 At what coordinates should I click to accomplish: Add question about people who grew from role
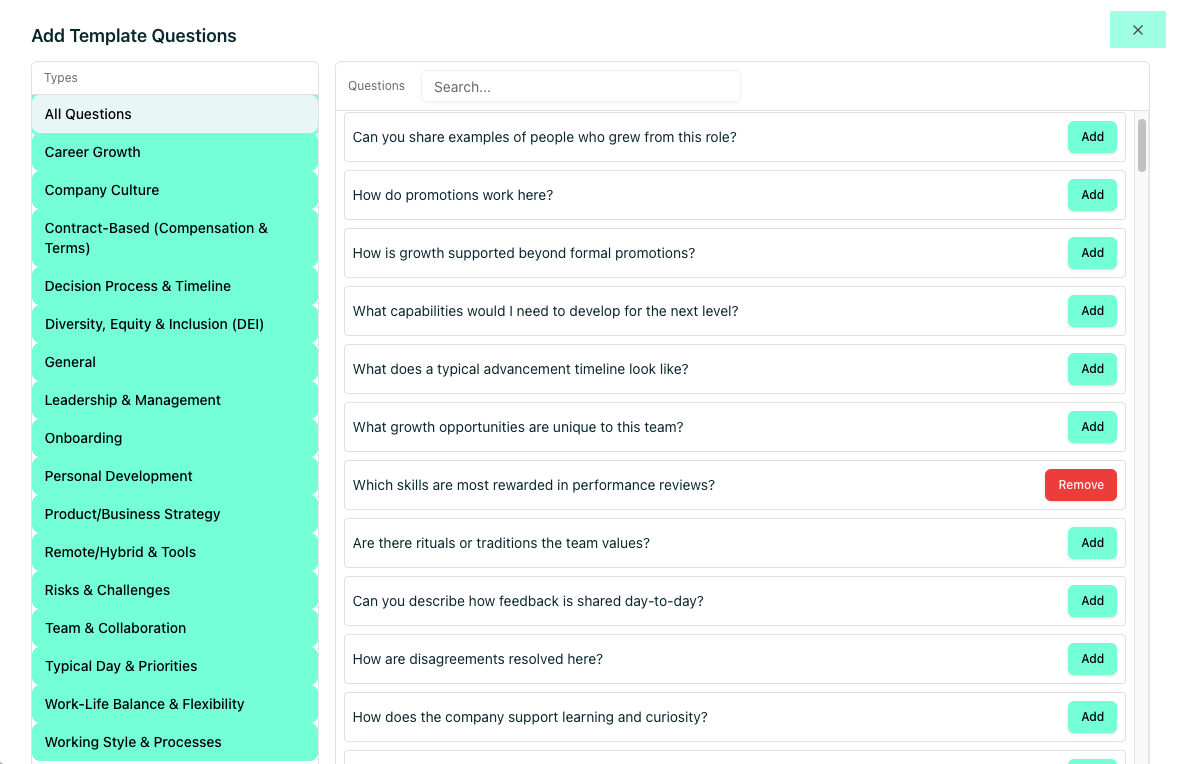point(1092,137)
